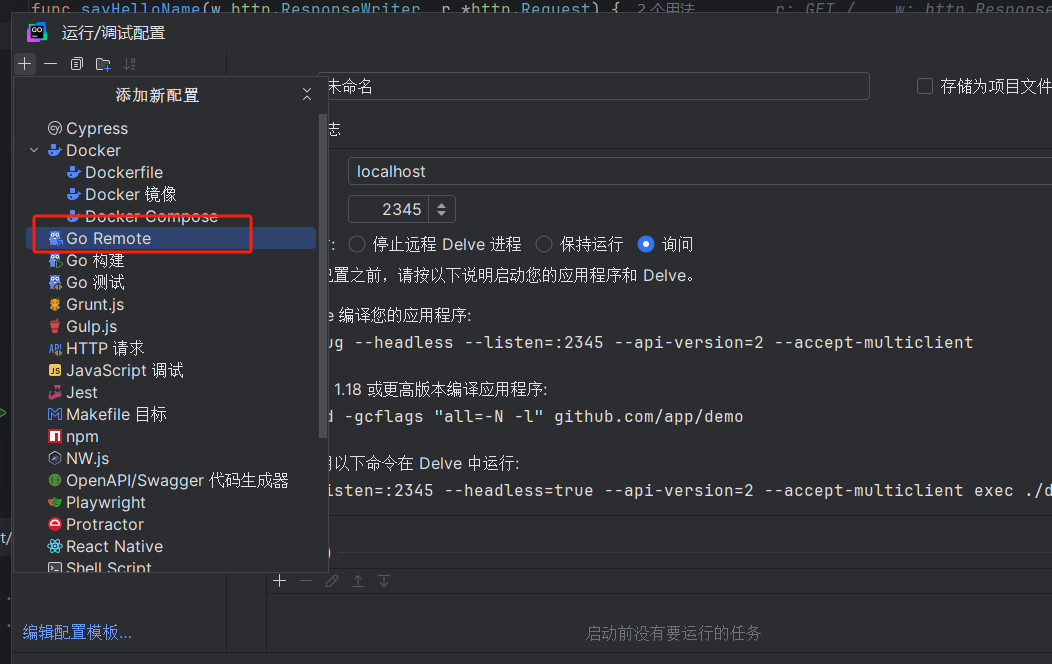Click the Playwright masks icon
Viewport: 1052px width, 664px height.
(x=55, y=502)
